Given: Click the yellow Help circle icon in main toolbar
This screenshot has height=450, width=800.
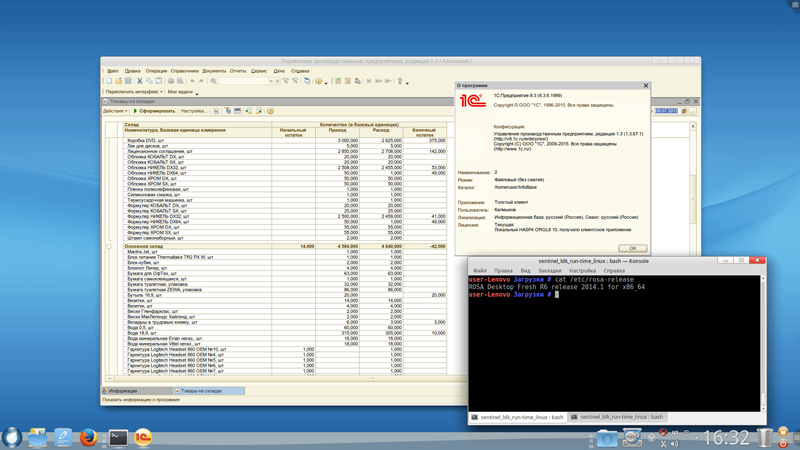Looking at the screenshot, I should [x=319, y=81].
